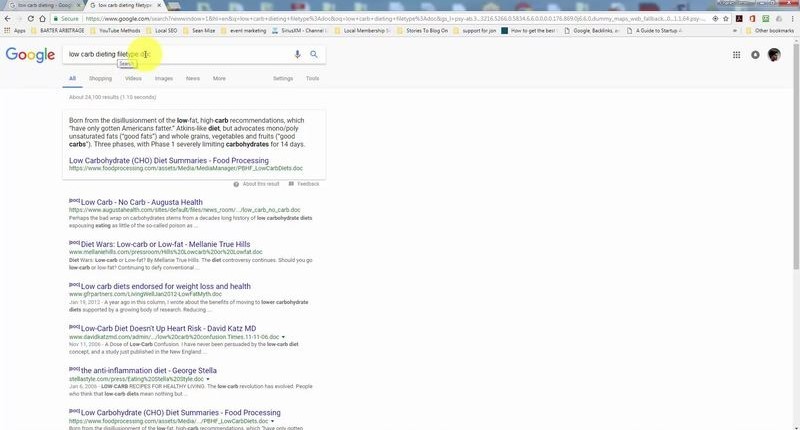Click the Google logo
The width and height of the screenshot is (800, 430).
point(30,55)
